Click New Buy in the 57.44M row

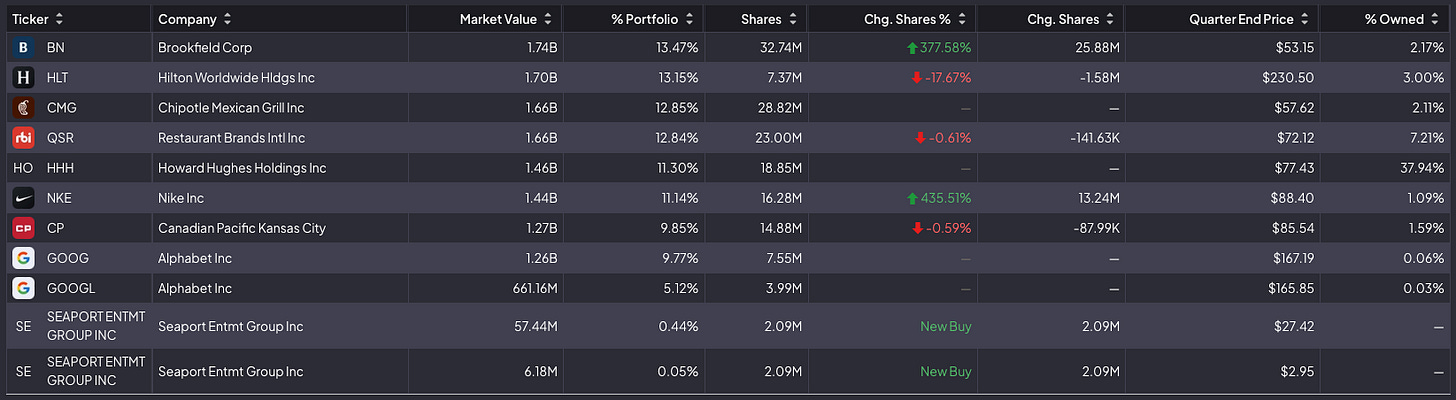point(945,326)
